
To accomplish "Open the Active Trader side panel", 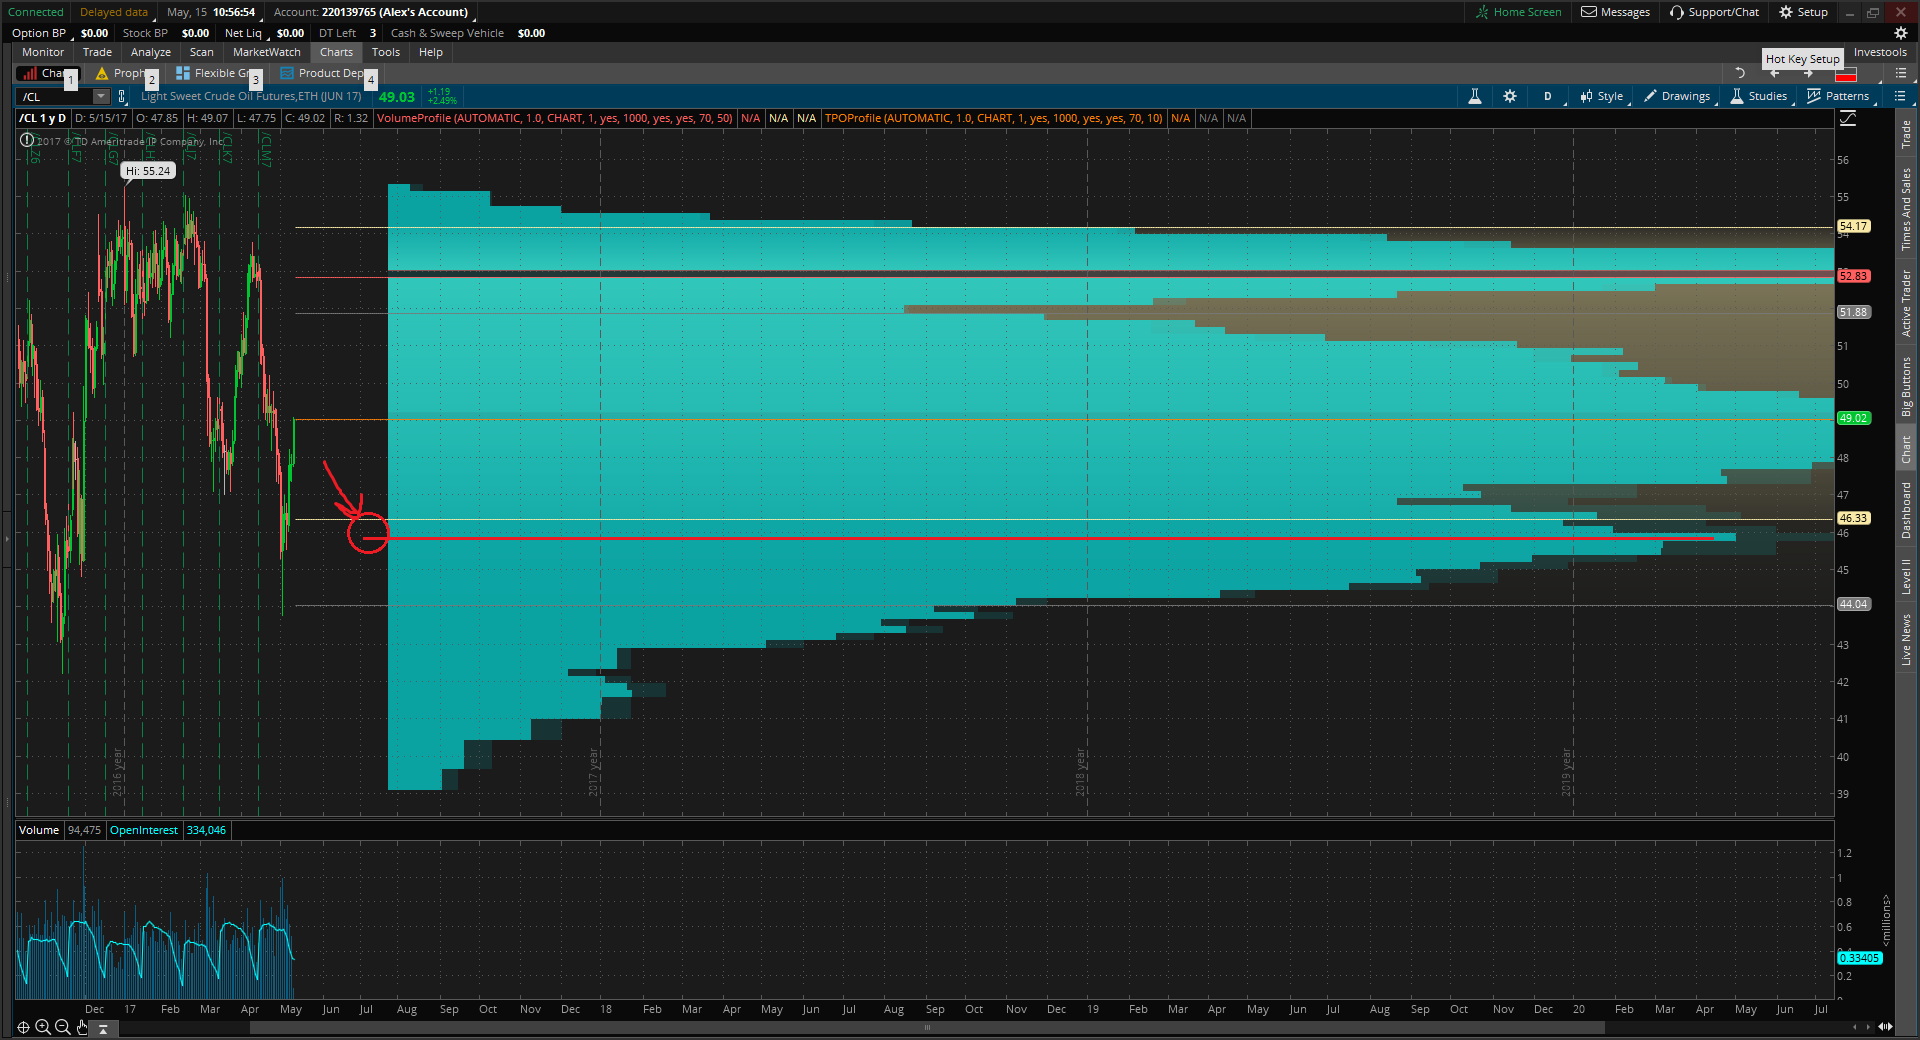I will point(1906,302).
